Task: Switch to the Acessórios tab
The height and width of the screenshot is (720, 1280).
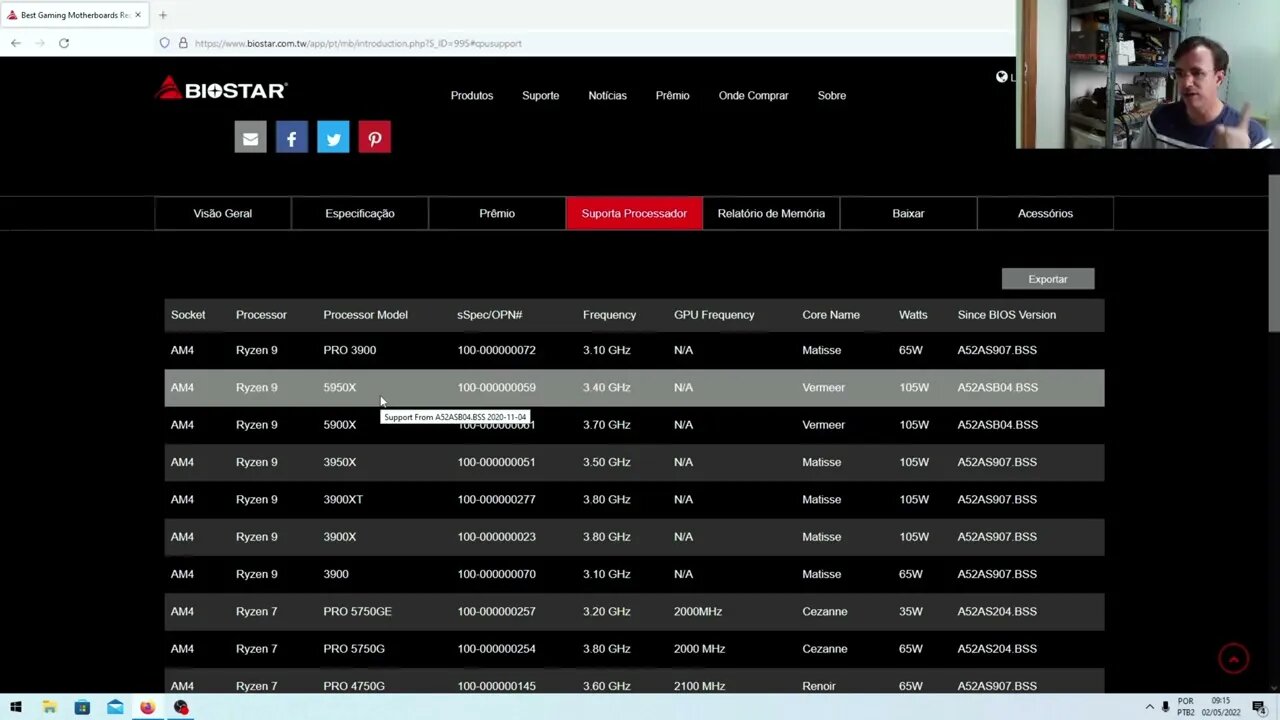Action: [x=1045, y=213]
